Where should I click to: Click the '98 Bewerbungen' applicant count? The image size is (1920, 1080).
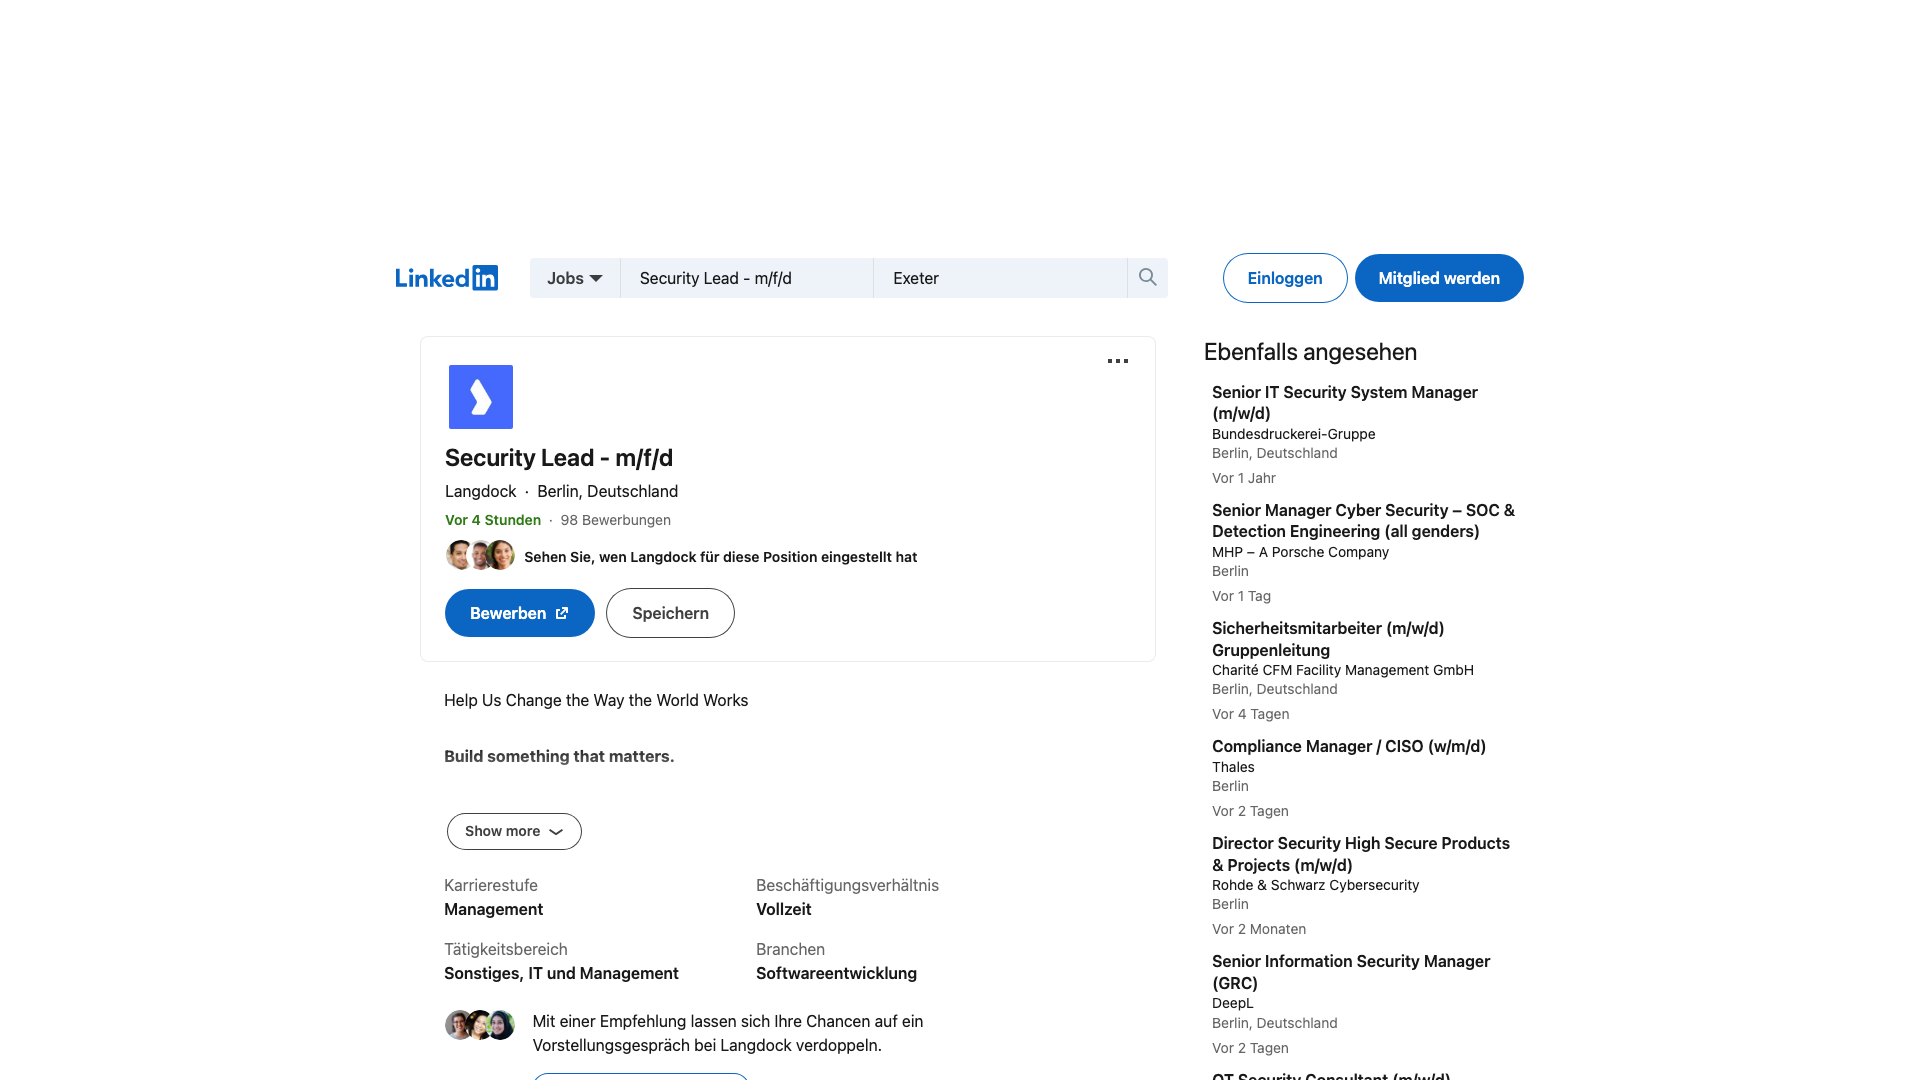tap(616, 520)
